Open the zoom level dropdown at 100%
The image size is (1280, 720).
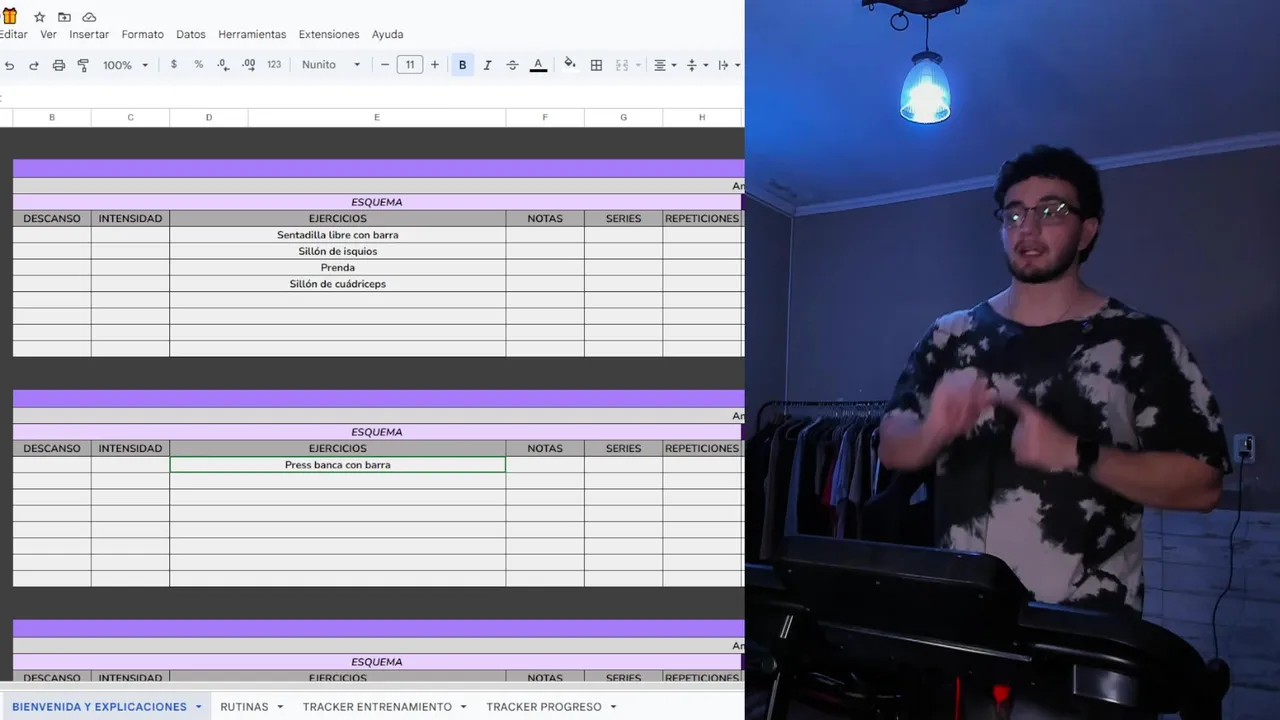point(126,65)
